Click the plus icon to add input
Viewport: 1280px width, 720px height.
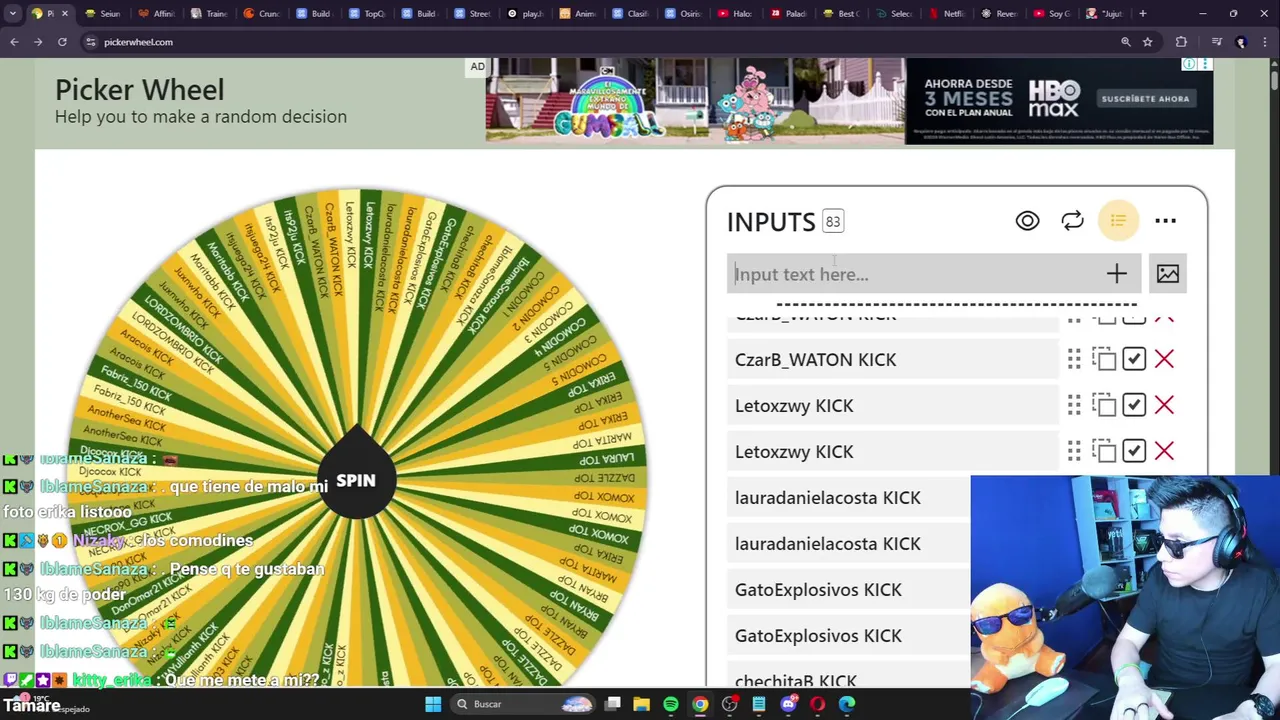1116,274
